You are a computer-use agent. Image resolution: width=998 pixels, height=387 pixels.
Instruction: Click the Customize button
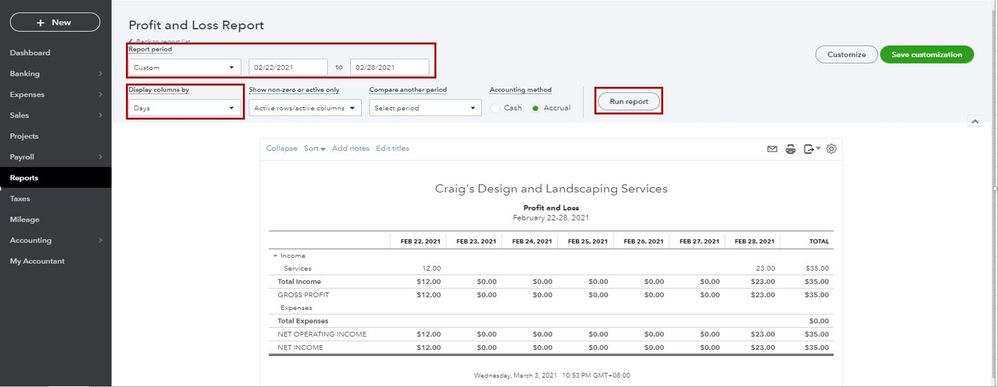(x=847, y=55)
